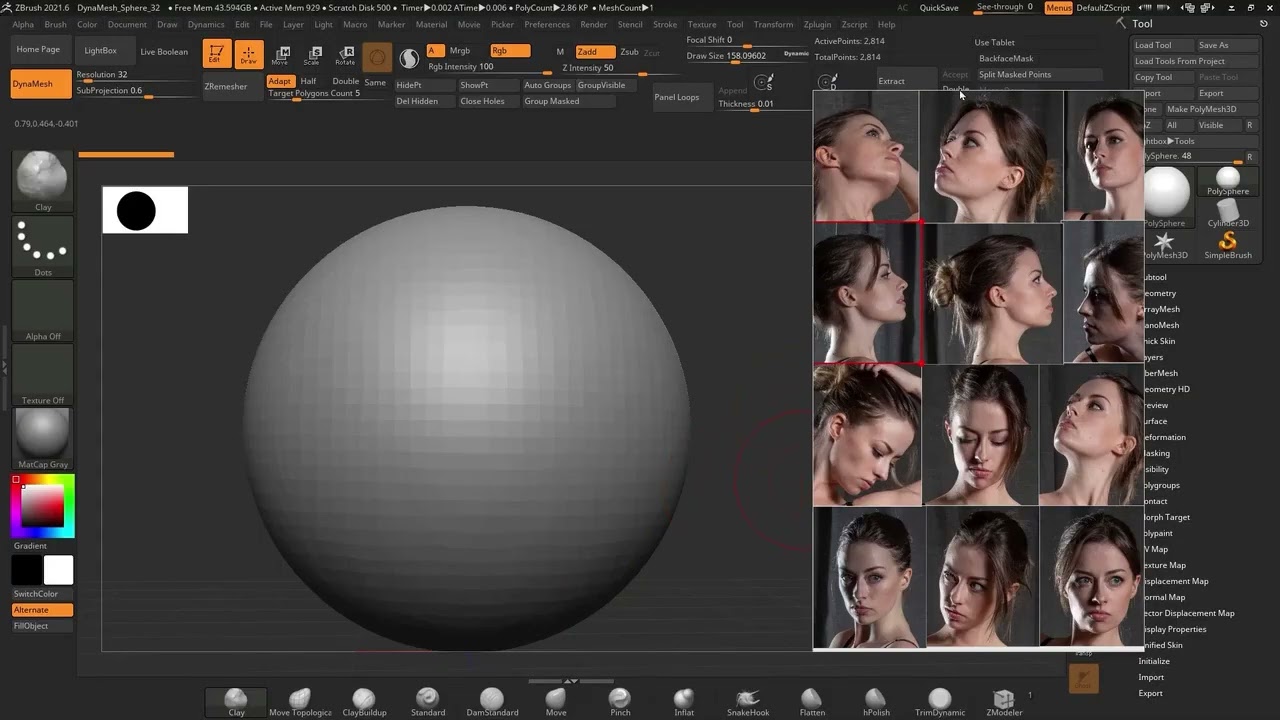Select the hPolish brush
Image resolution: width=1280 pixels, height=720 pixels.
tap(876, 702)
